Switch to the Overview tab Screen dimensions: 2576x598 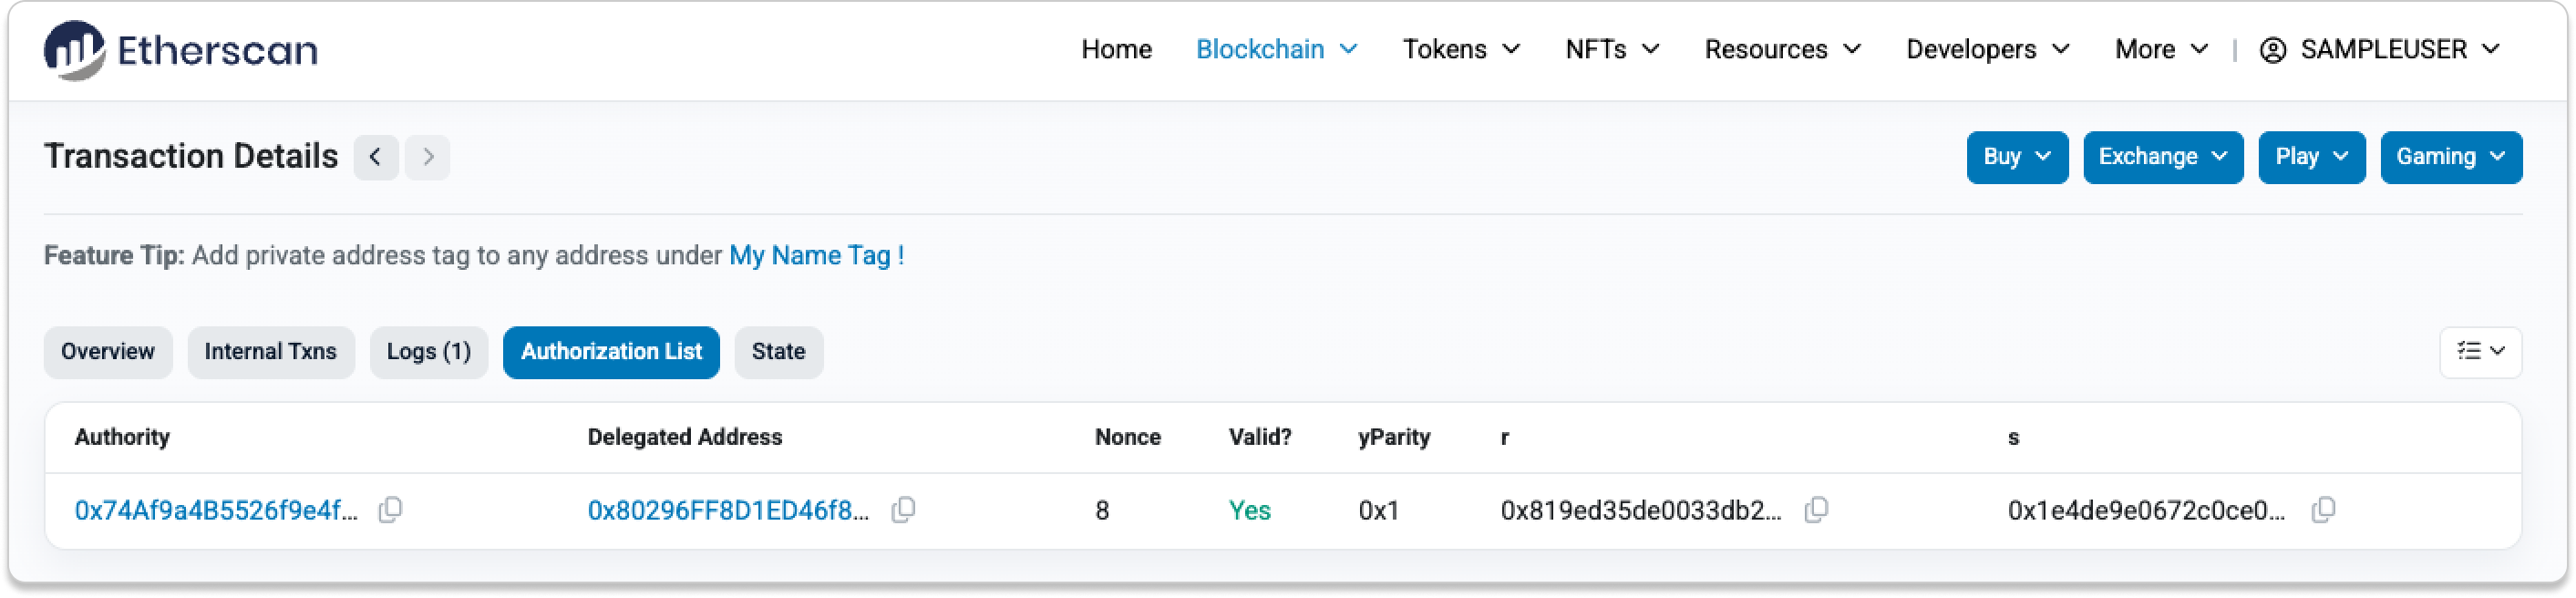click(108, 352)
